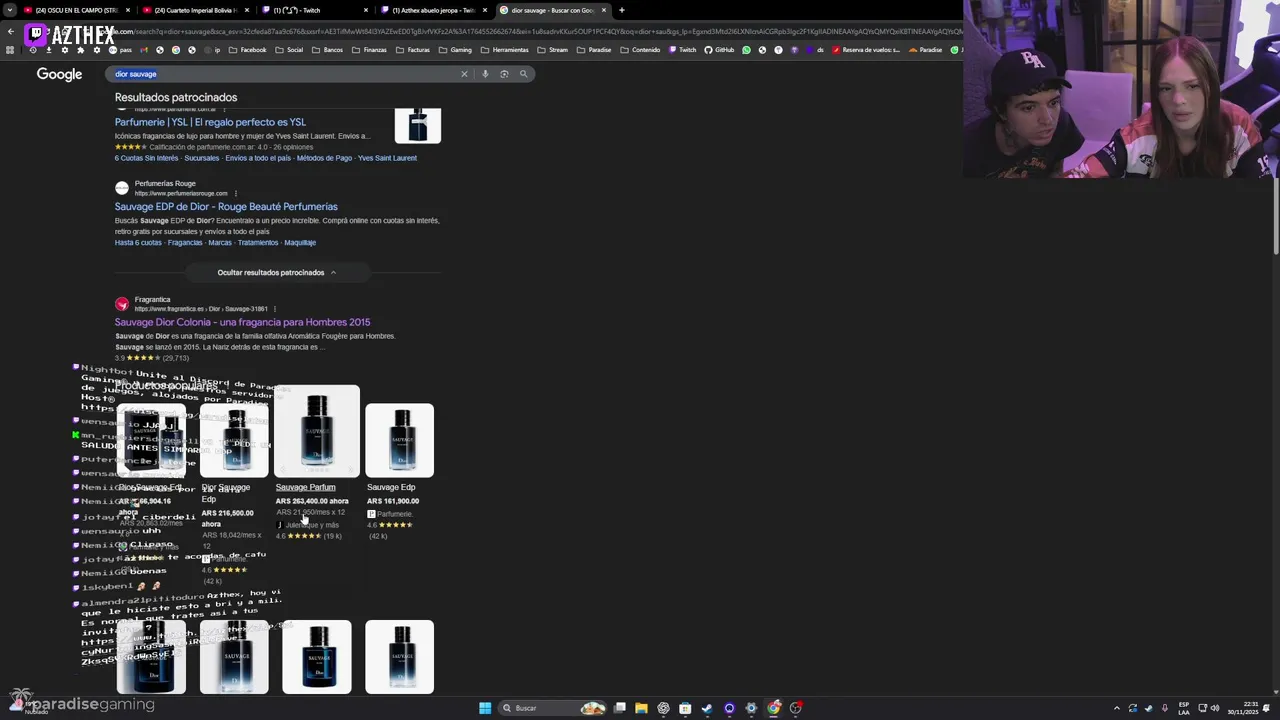Open Sauvage EDP de Dior Rouge link
Image resolution: width=1280 pixels, height=720 pixels.
(226, 207)
